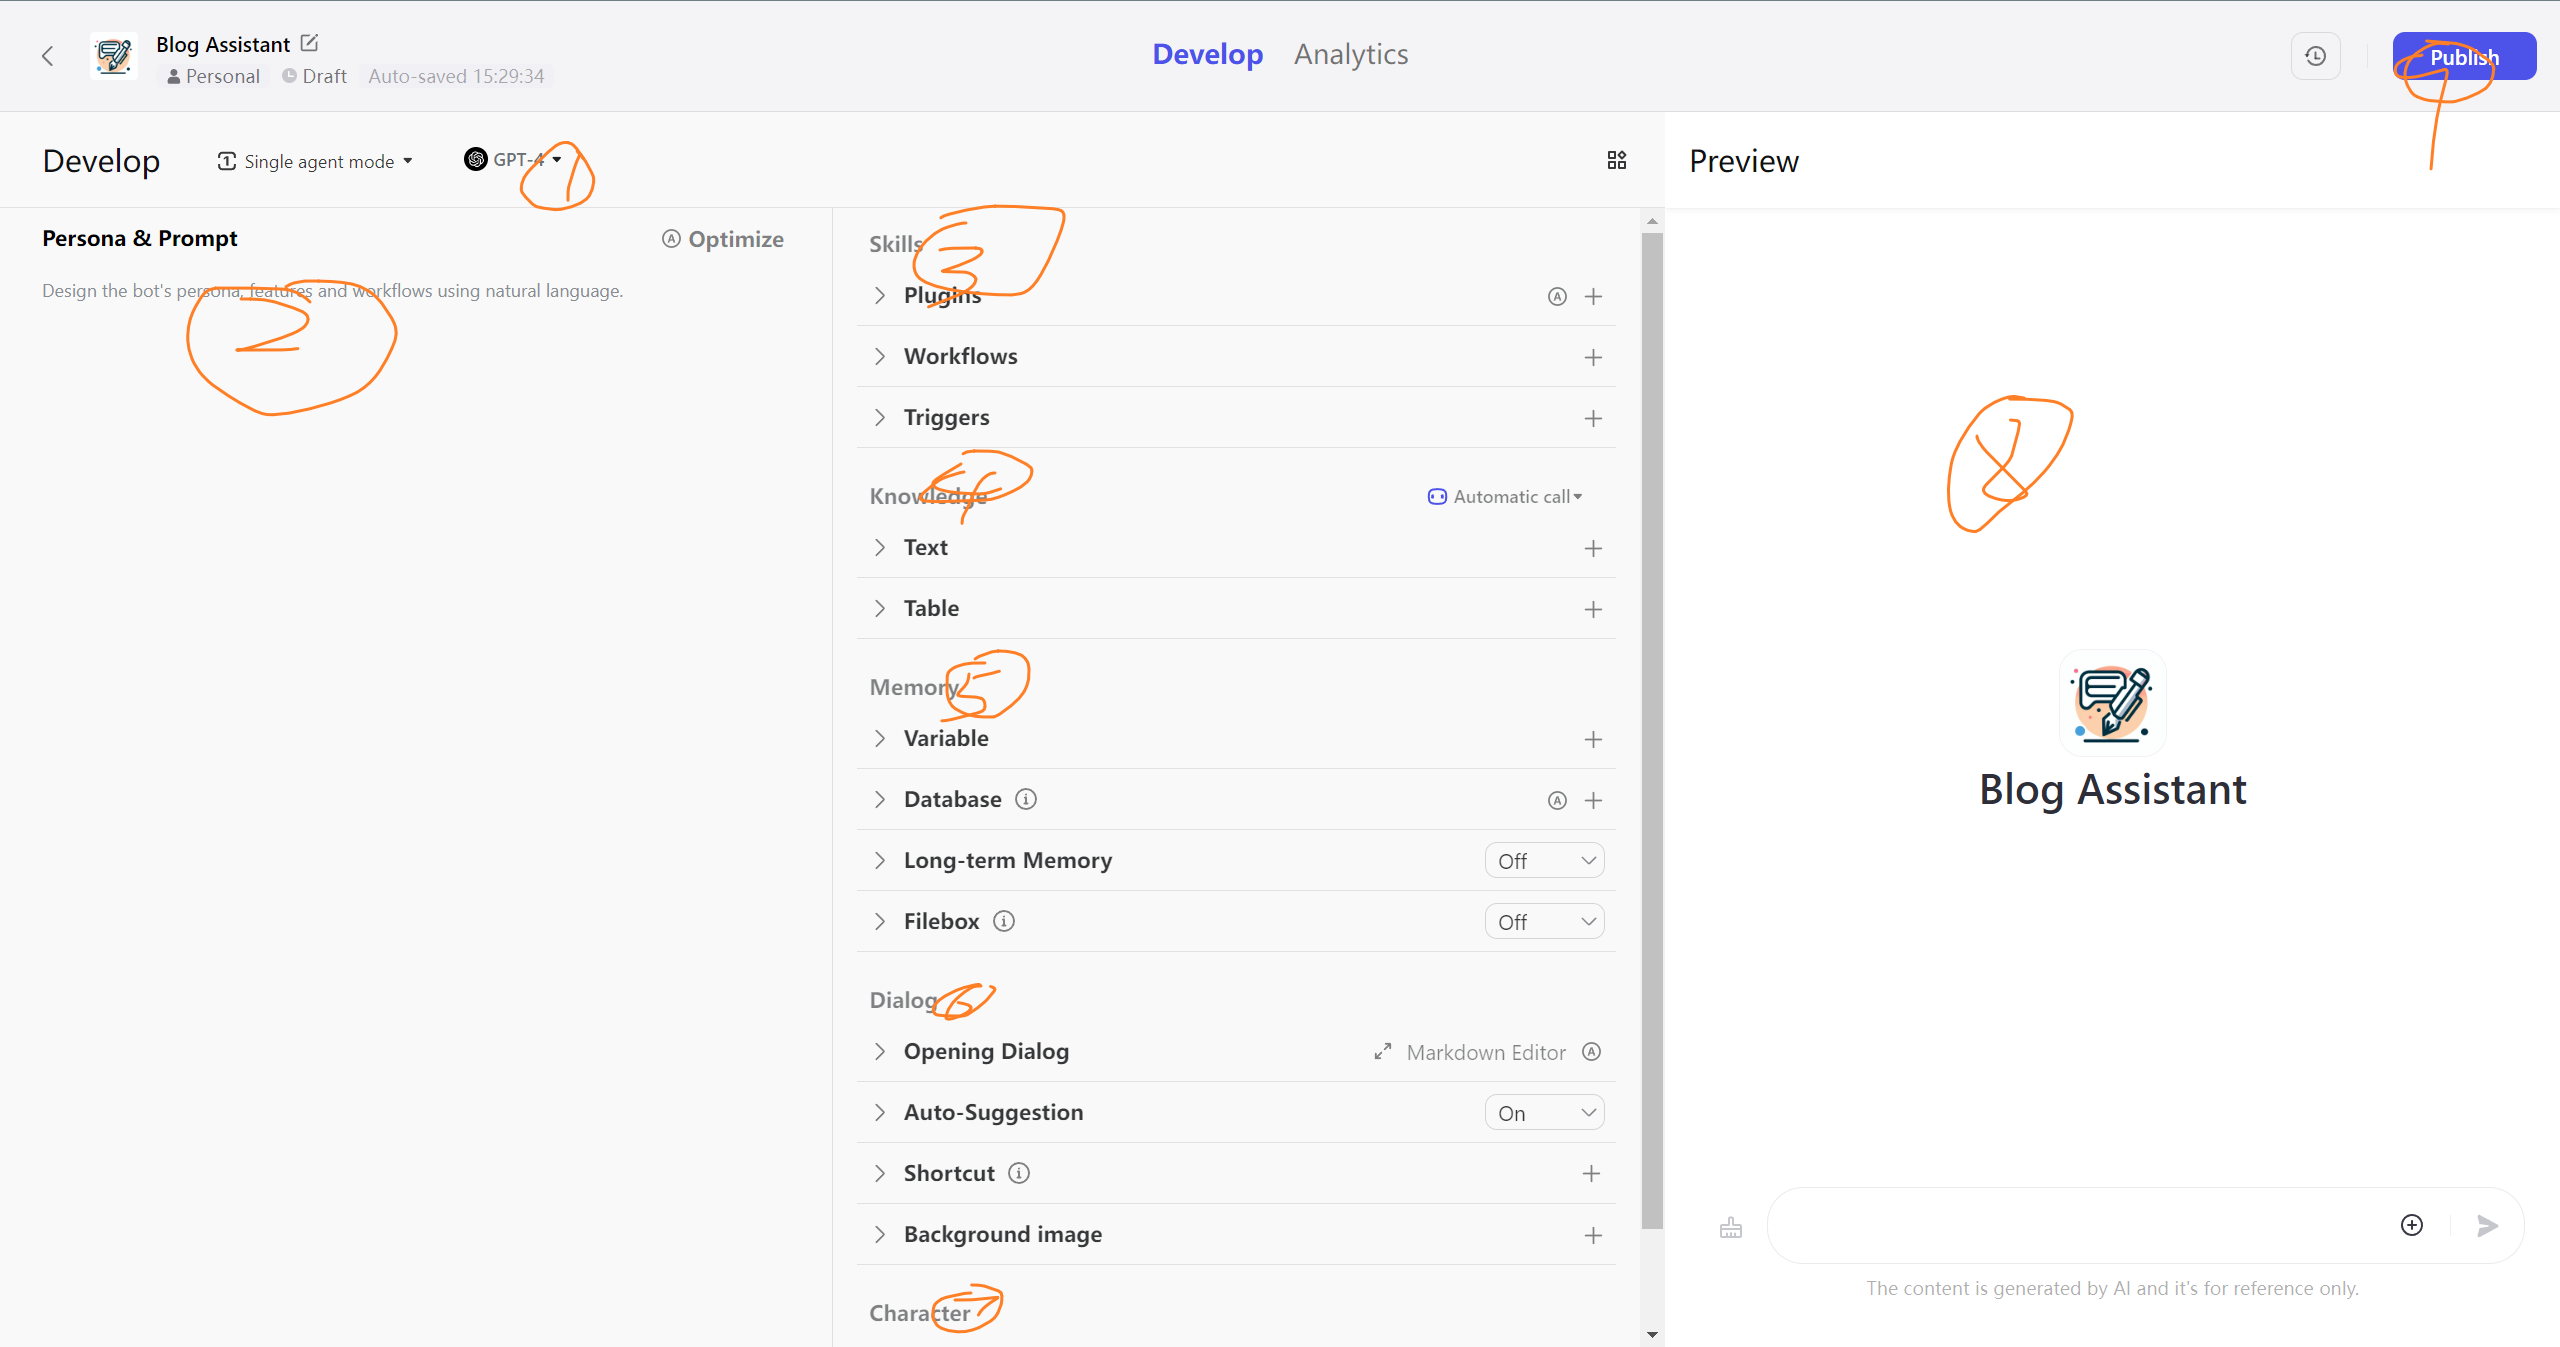Click the clear chat broom icon
Viewport: 2560px width, 1347px height.
(1731, 1227)
